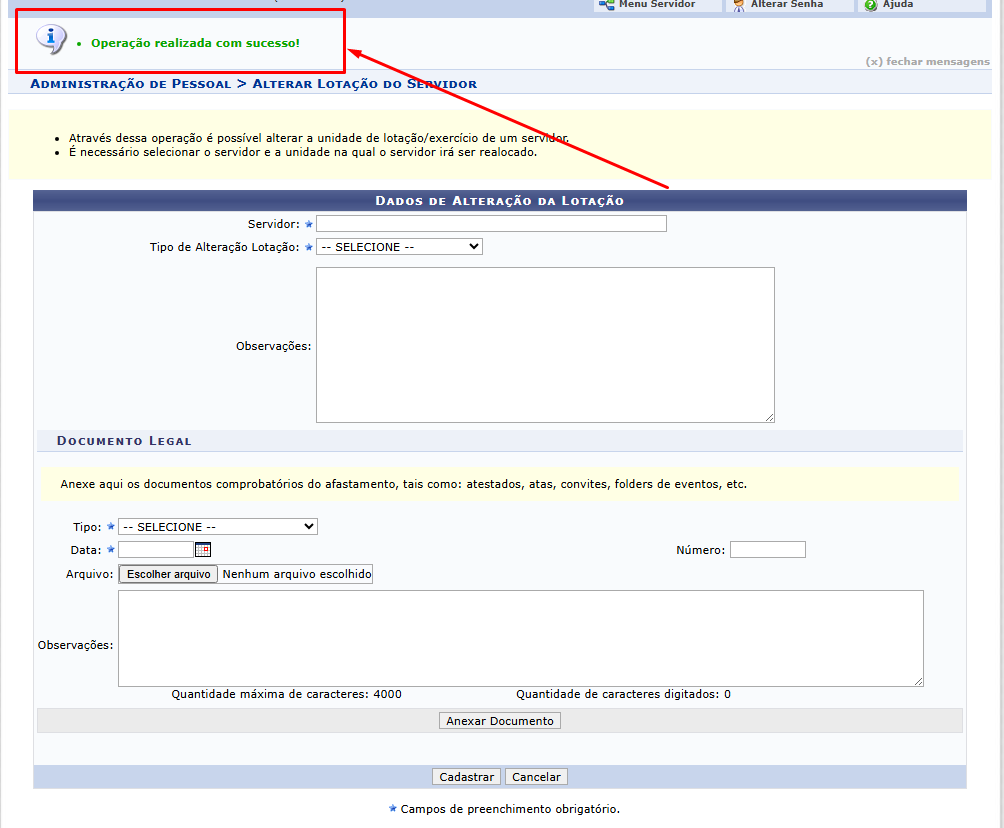Click the Menu Servidor icon
1004x828 pixels.
[x=606, y=5]
